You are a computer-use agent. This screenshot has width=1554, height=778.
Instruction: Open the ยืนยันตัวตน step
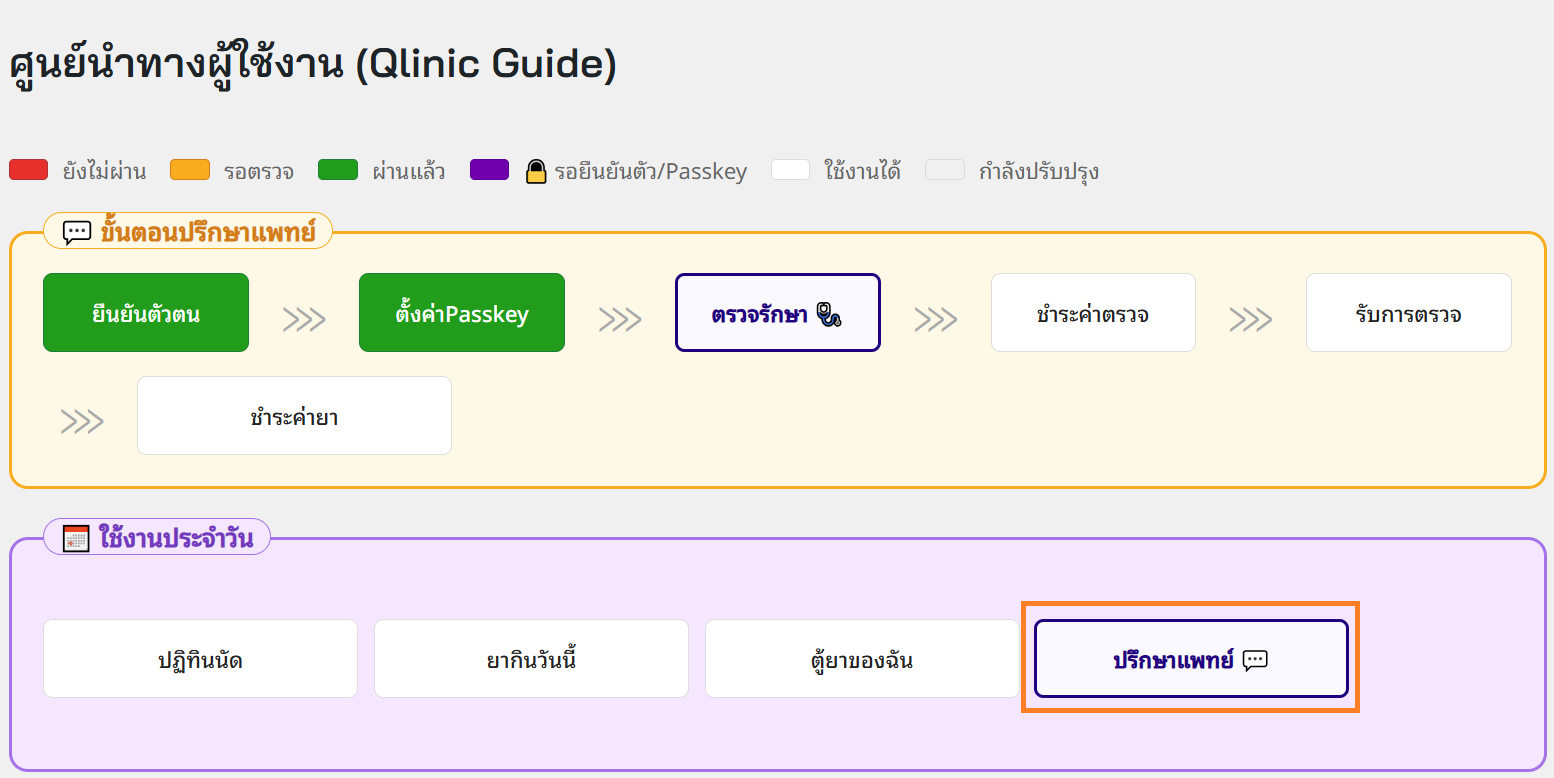click(146, 313)
